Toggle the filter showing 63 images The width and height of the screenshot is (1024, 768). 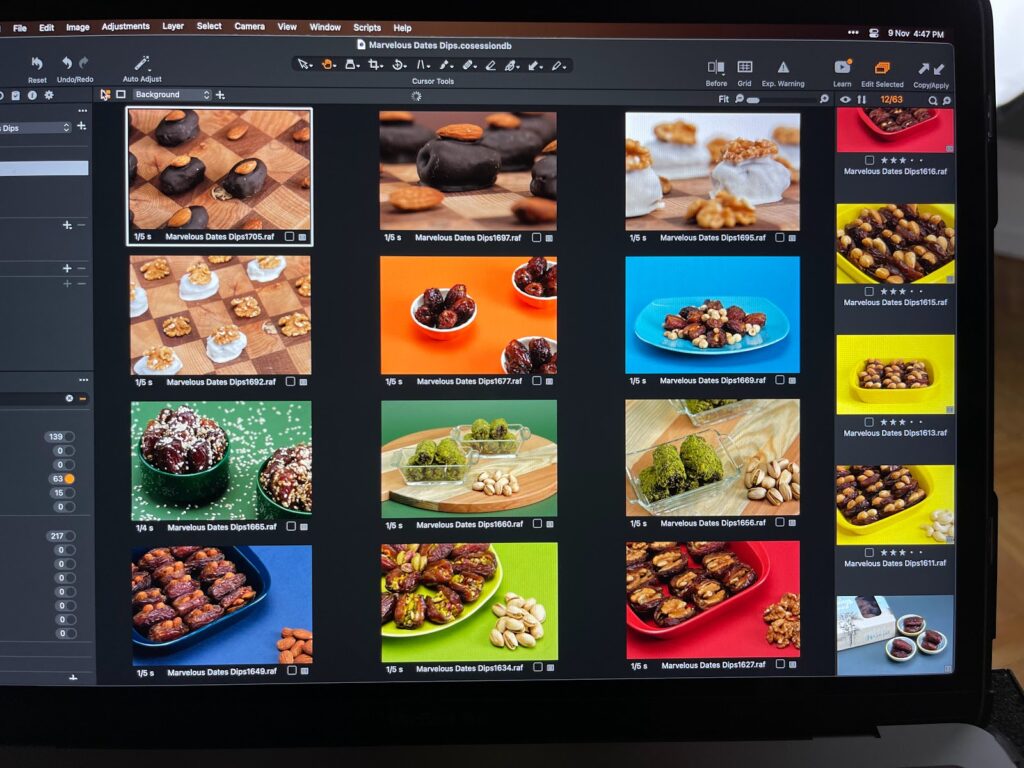[x=61, y=479]
